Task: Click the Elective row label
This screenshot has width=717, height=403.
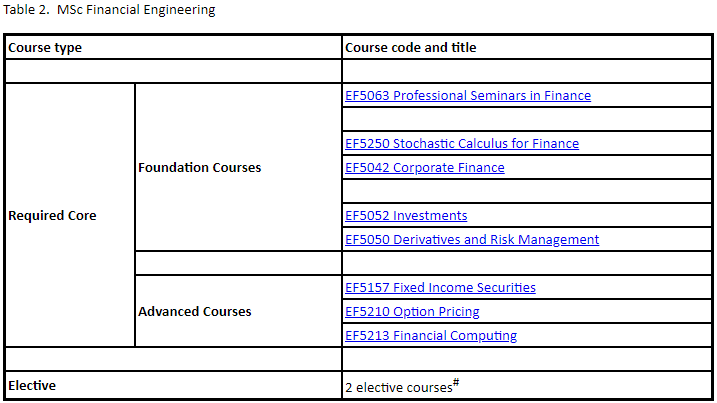Action: pos(173,386)
